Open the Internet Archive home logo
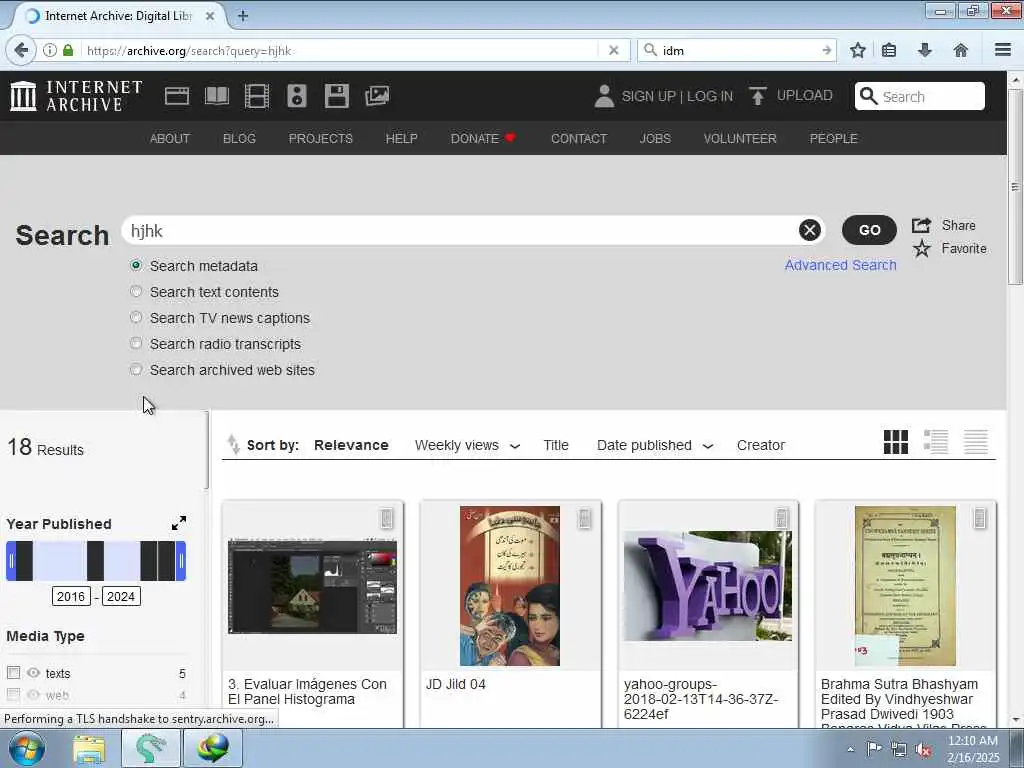1024x768 pixels. pyautogui.click(x=76, y=96)
